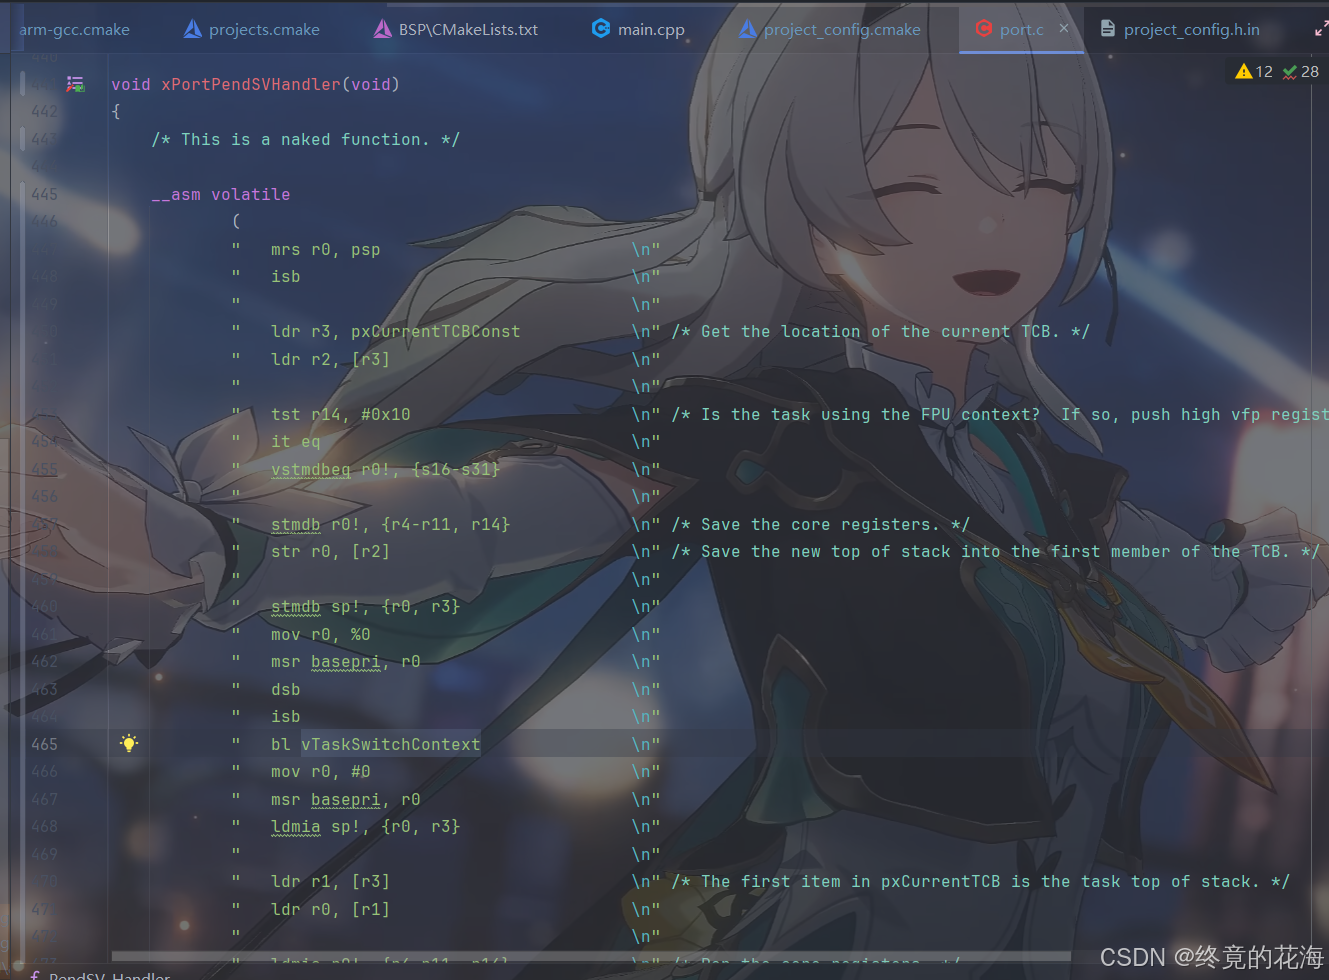Click the CMakeLists icon on BSP tab
This screenshot has height=980, width=1329.
pyautogui.click(x=383, y=29)
